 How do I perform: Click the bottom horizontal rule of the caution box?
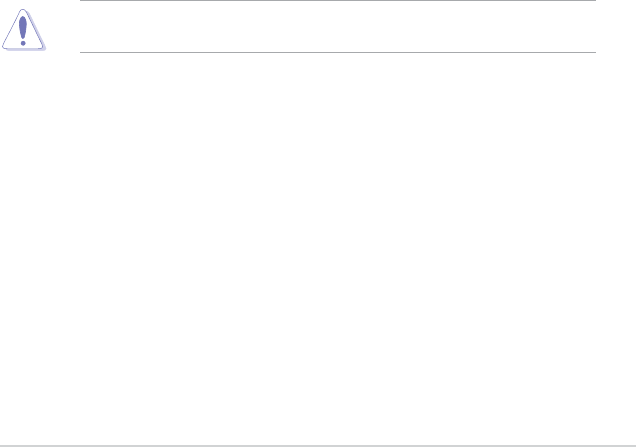point(337,52)
